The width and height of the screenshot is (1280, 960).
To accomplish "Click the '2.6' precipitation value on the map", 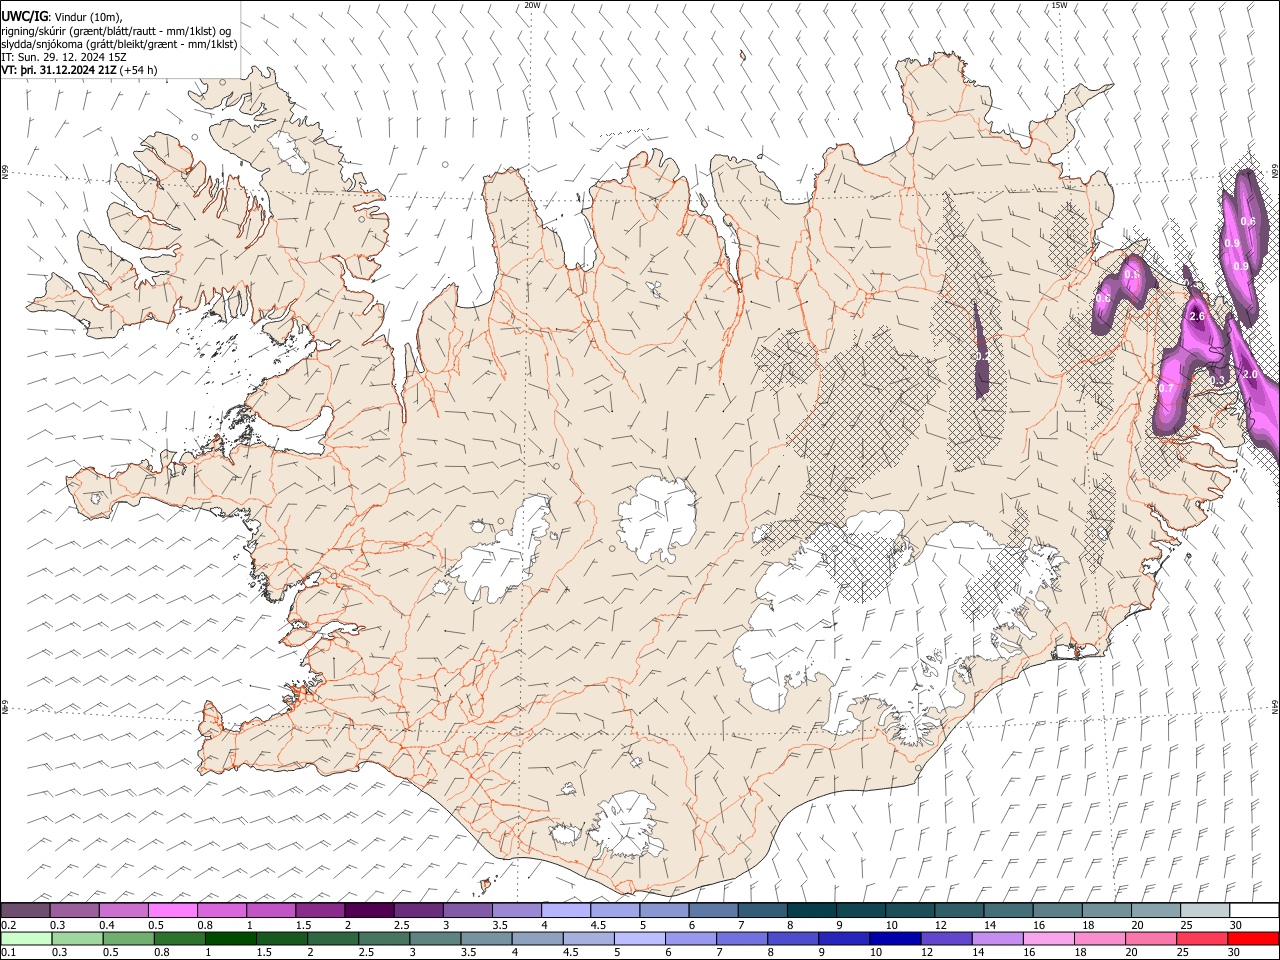I will point(1197,316).
